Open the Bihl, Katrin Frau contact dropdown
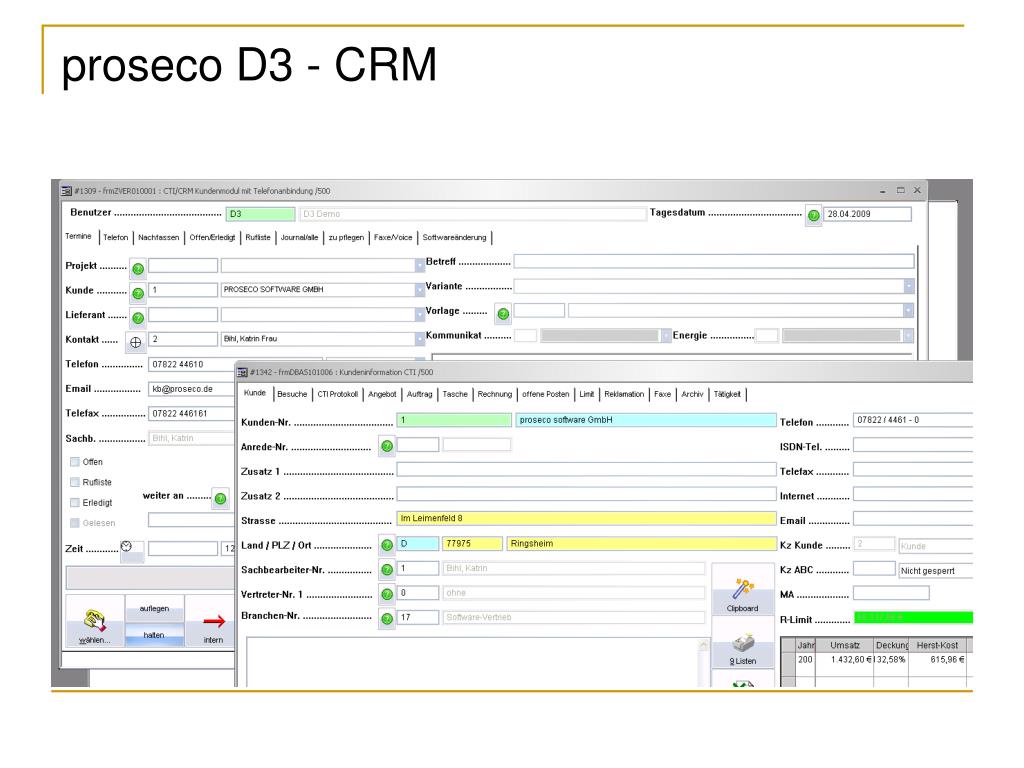The width and height of the screenshot is (1024, 768). click(x=419, y=339)
